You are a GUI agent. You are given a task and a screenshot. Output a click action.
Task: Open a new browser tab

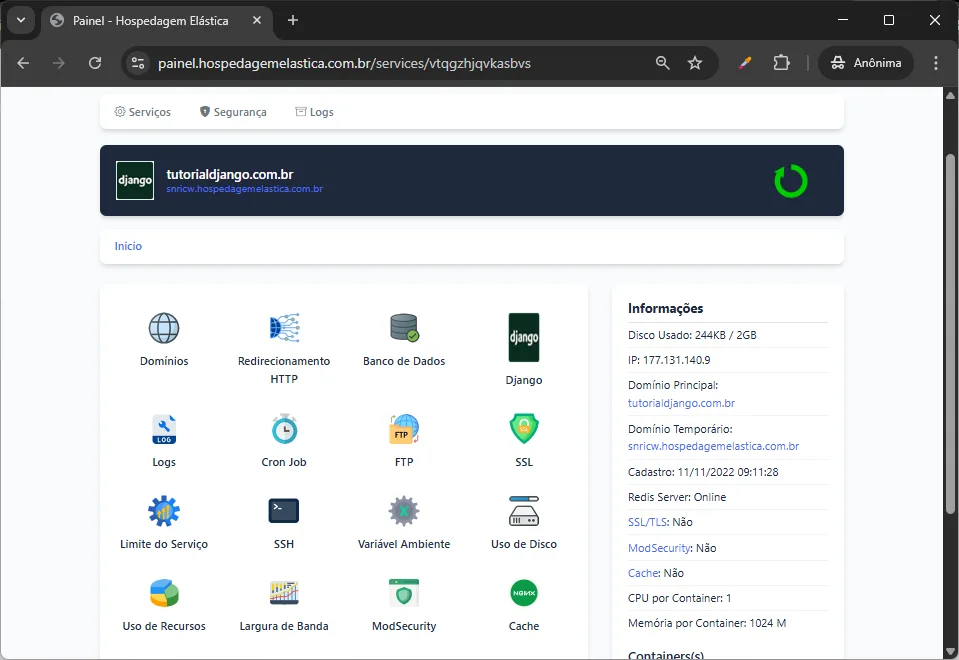coord(293,20)
